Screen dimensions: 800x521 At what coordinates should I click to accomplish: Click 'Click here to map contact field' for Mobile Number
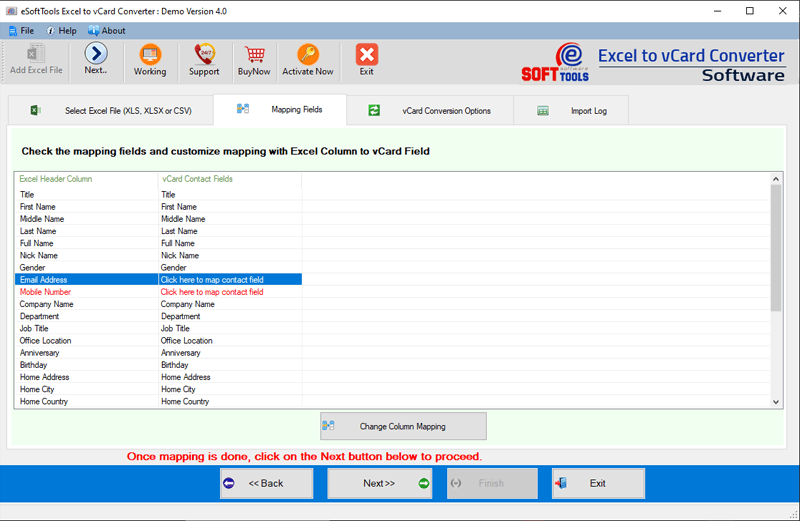point(212,292)
